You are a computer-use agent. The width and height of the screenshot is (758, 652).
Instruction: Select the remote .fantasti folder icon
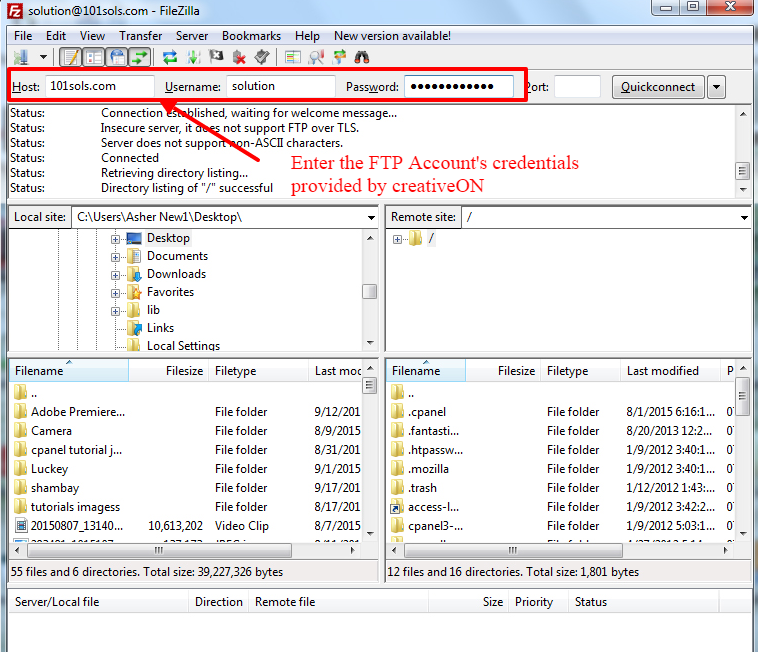tap(397, 430)
